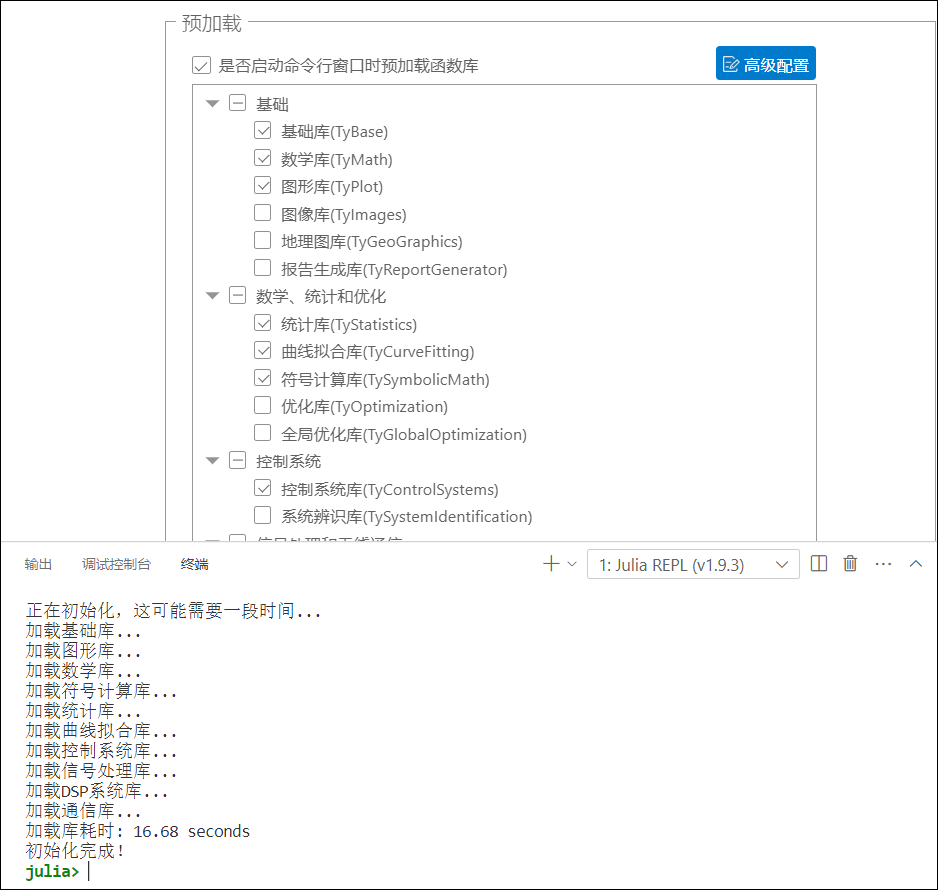Image resolution: width=938 pixels, height=890 pixels.
Task: Delete terminal with trash icon
Action: tap(850, 564)
